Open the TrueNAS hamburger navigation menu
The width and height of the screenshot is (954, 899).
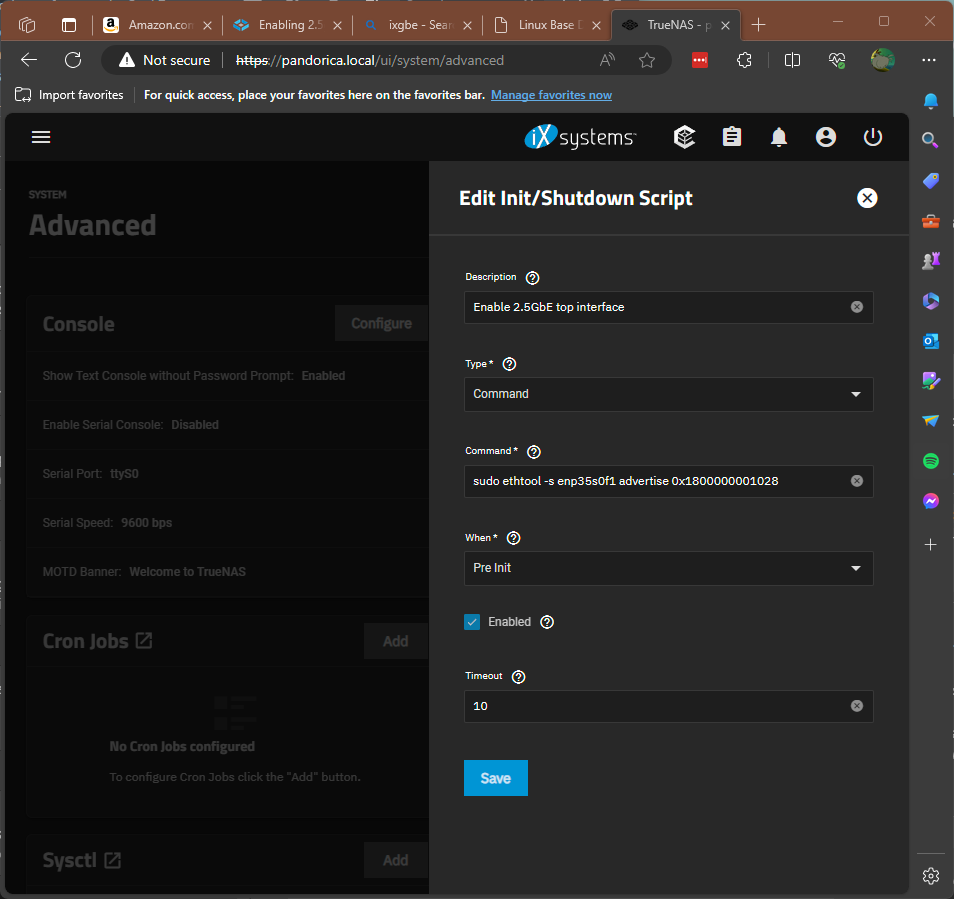click(x=41, y=137)
